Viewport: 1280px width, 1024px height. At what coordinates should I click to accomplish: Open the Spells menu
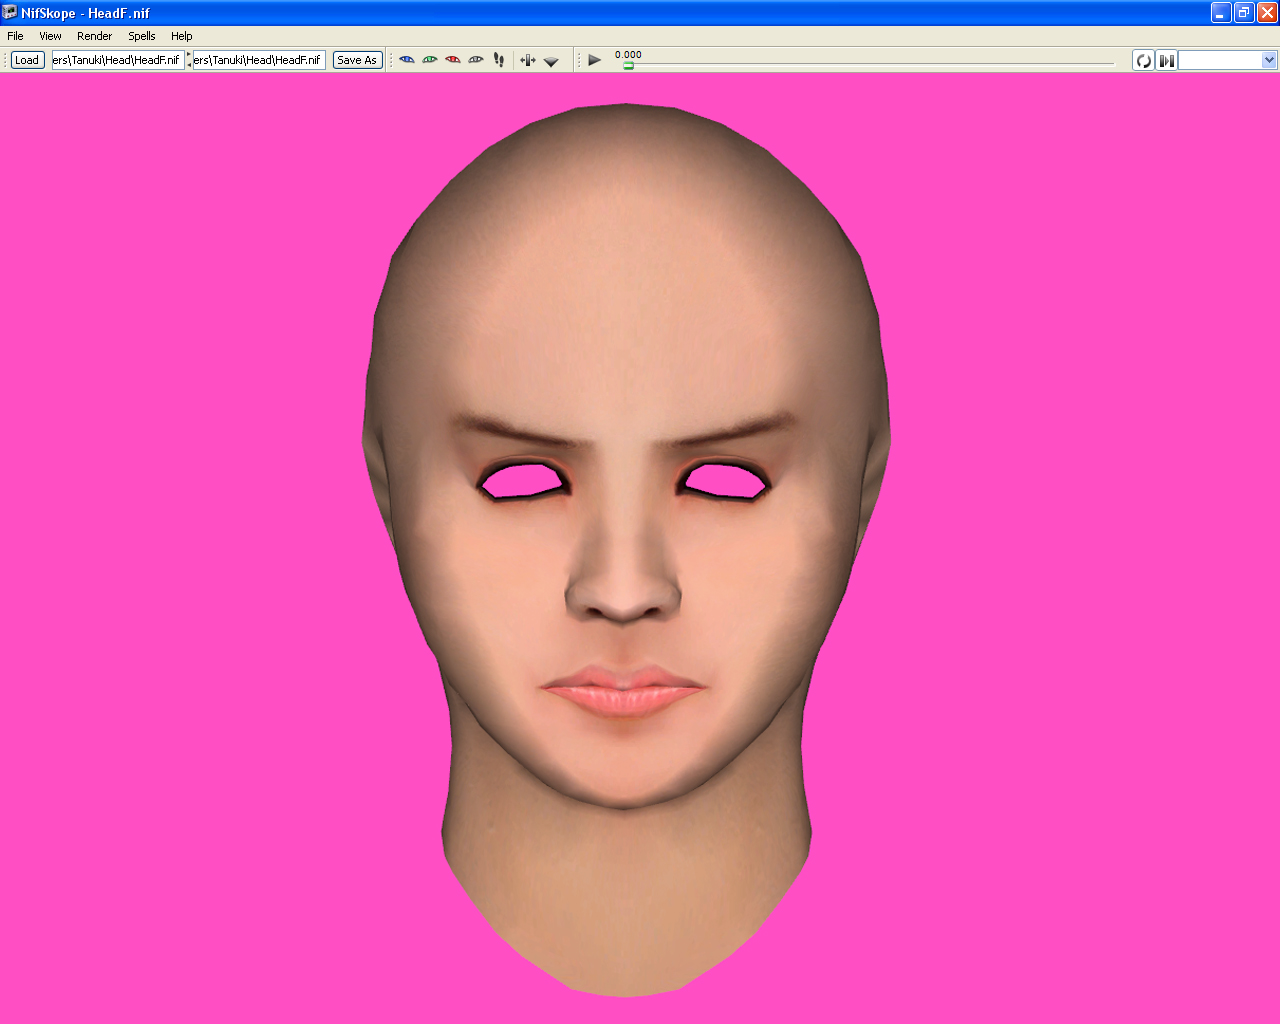[142, 36]
